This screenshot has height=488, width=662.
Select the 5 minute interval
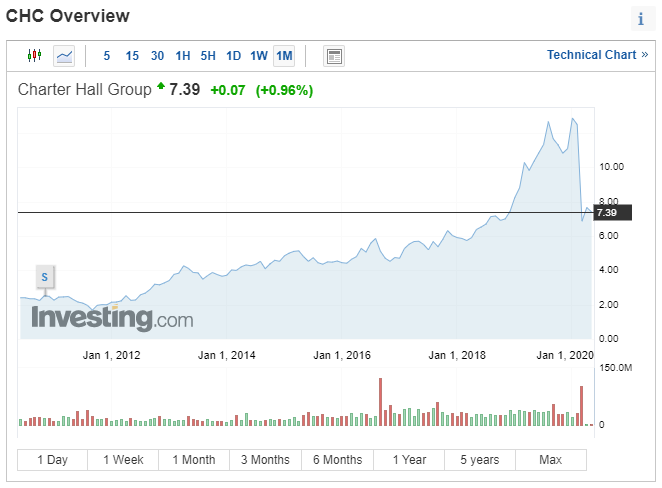tap(107, 56)
